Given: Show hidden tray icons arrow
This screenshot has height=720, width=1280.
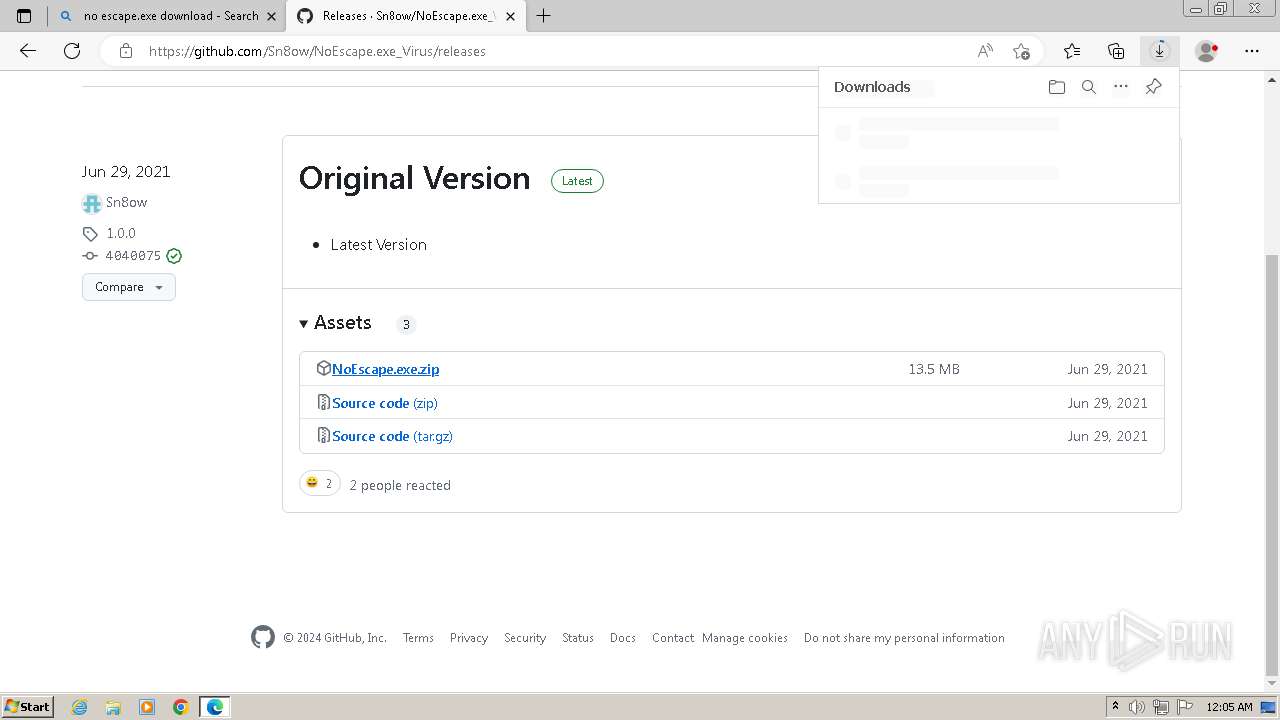Looking at the screenshot, I should (1115, 707).
